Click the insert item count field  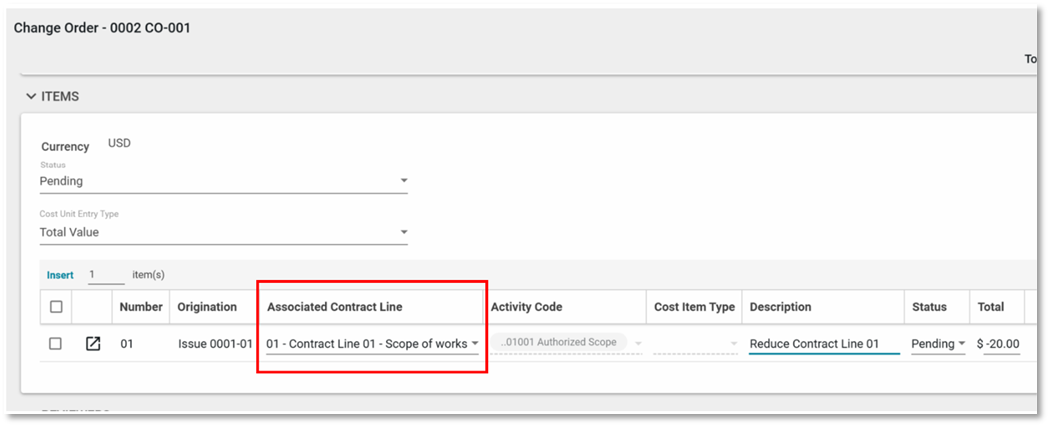point(105,274)
